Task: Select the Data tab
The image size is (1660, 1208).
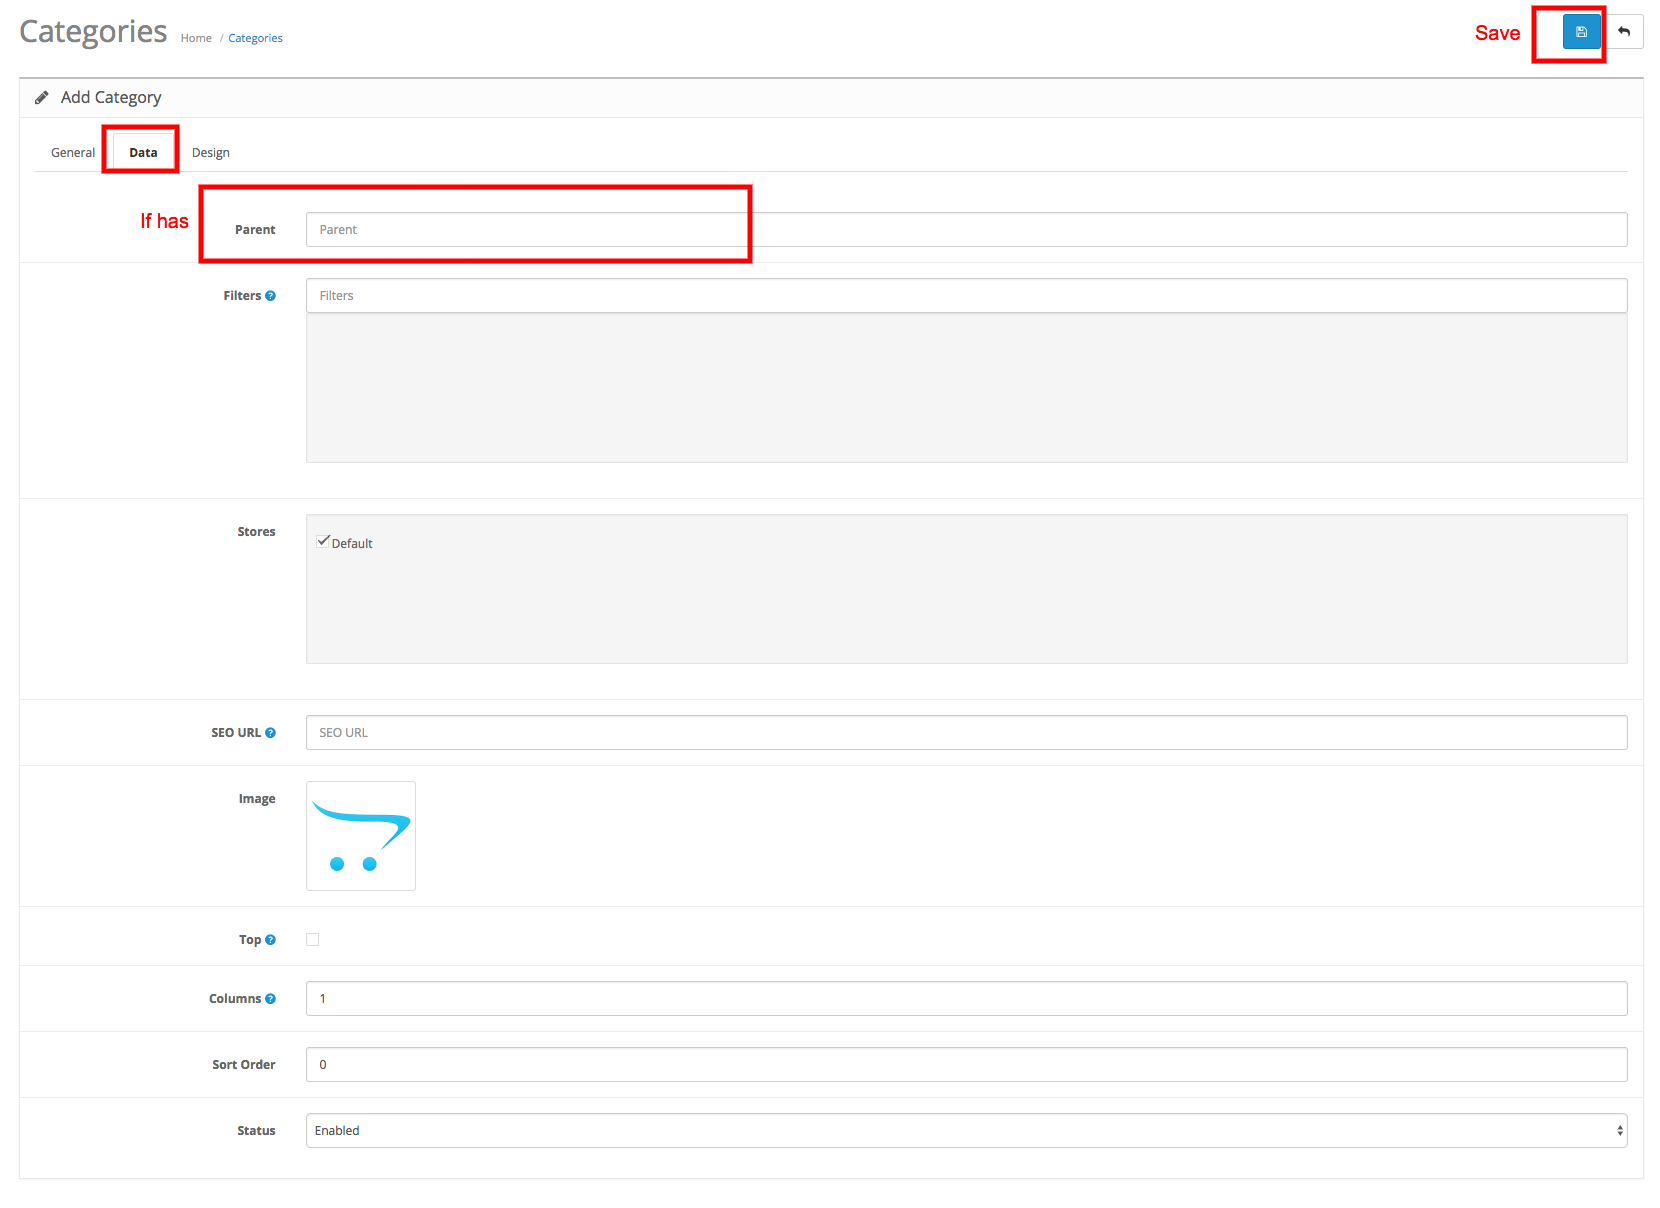Action: pyautogui.click(x=143, y=153)
